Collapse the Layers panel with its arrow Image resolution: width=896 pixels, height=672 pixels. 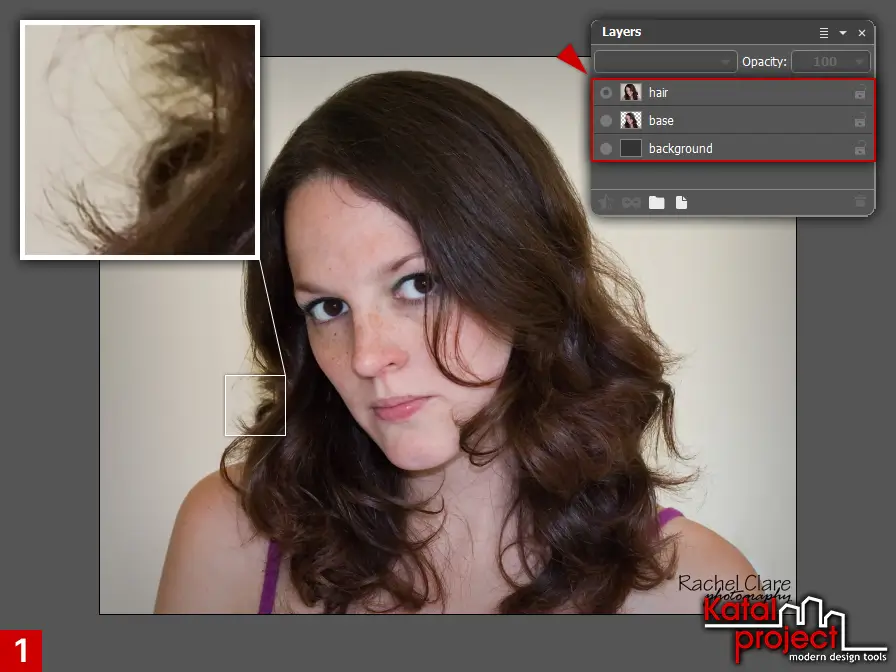(843, 32)
